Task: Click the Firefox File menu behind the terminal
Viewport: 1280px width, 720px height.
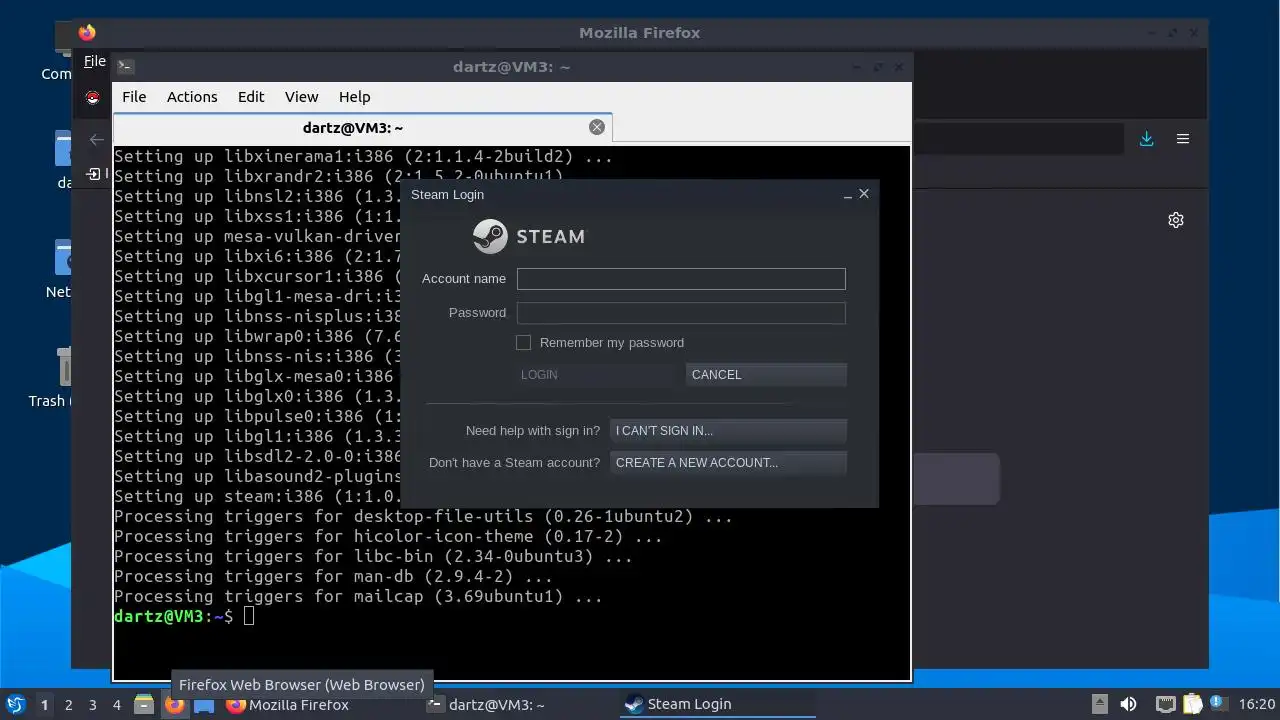Action: (x=95, y=61)
